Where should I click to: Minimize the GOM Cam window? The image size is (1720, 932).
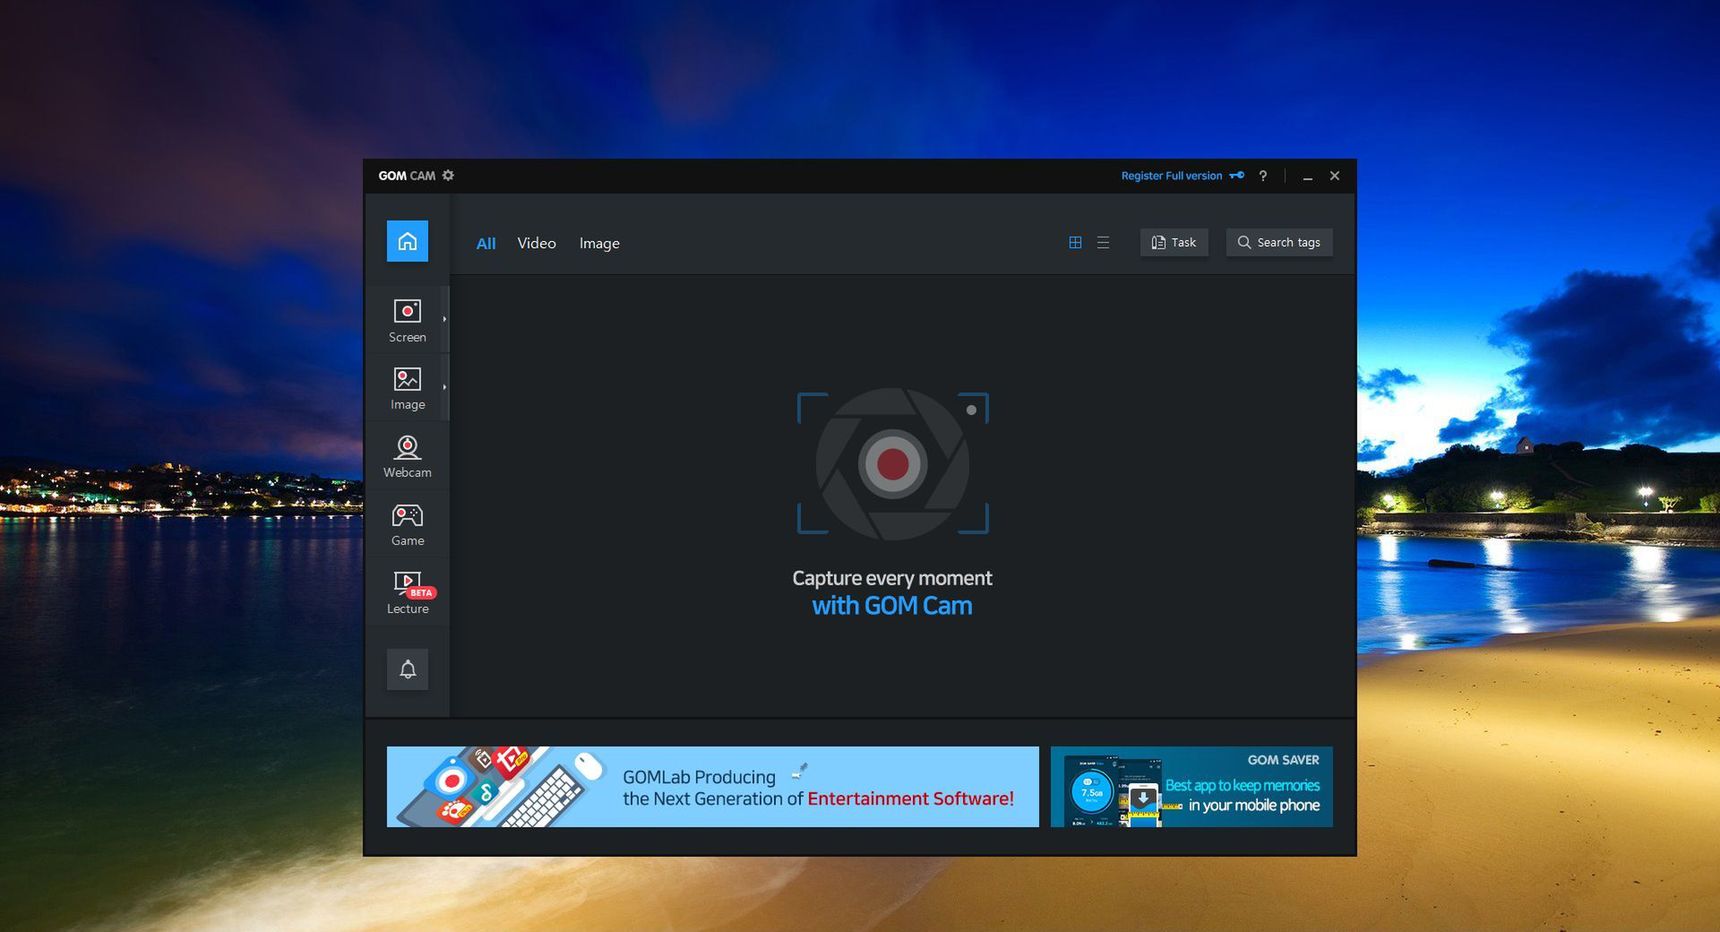(x=1307, y=176)
